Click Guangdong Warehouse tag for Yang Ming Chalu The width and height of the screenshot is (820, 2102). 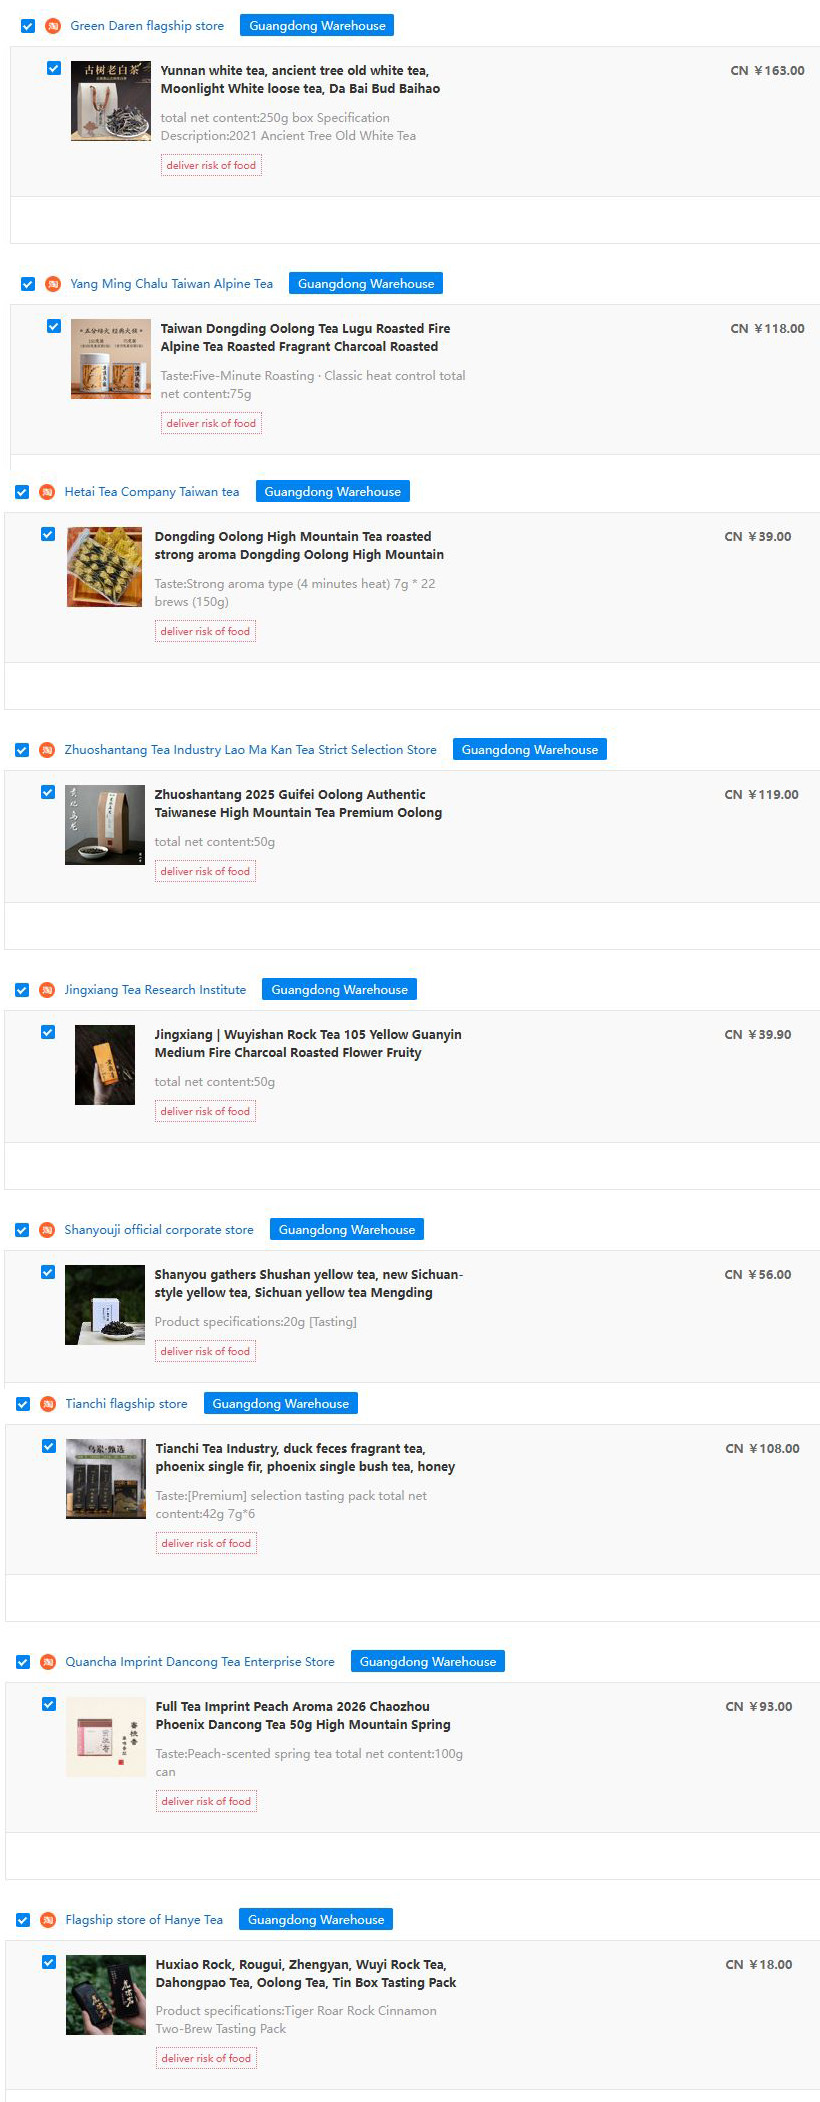click(366, 284)
